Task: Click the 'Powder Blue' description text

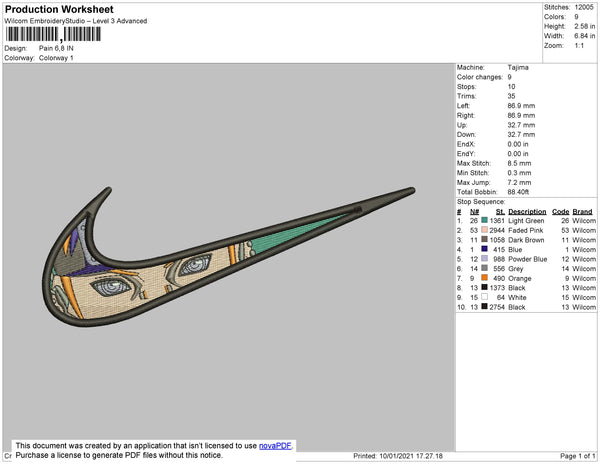Action: point(528,259)
